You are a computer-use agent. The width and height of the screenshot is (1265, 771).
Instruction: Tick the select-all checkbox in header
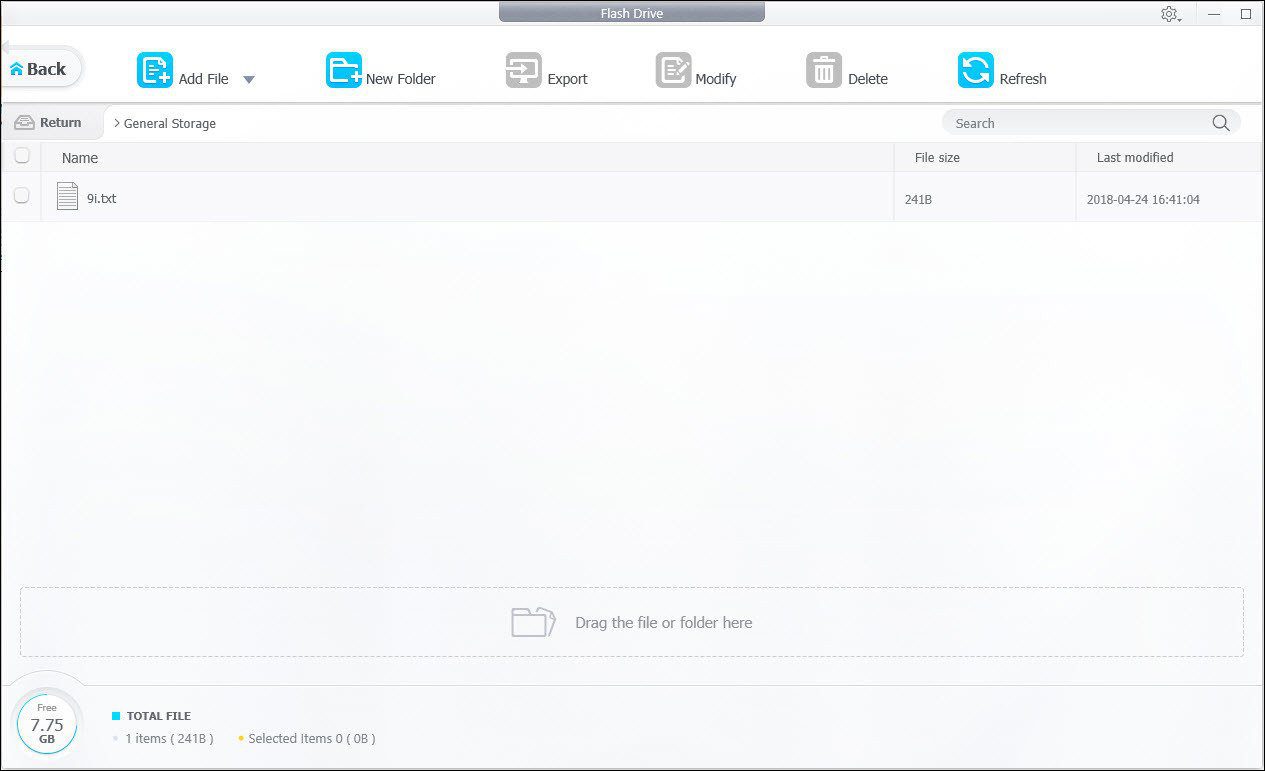click(22, 156)
